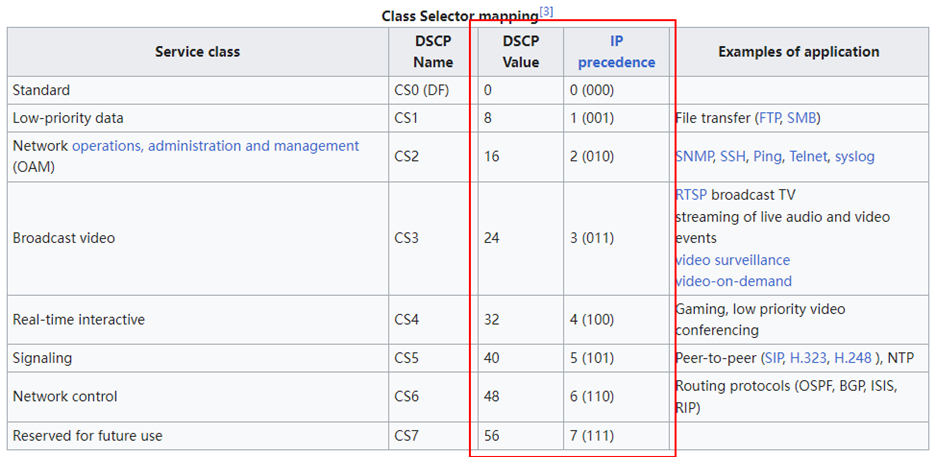Screen dimensions: 936x457
Task: Click the syslog link
Action: coord(855,156)
